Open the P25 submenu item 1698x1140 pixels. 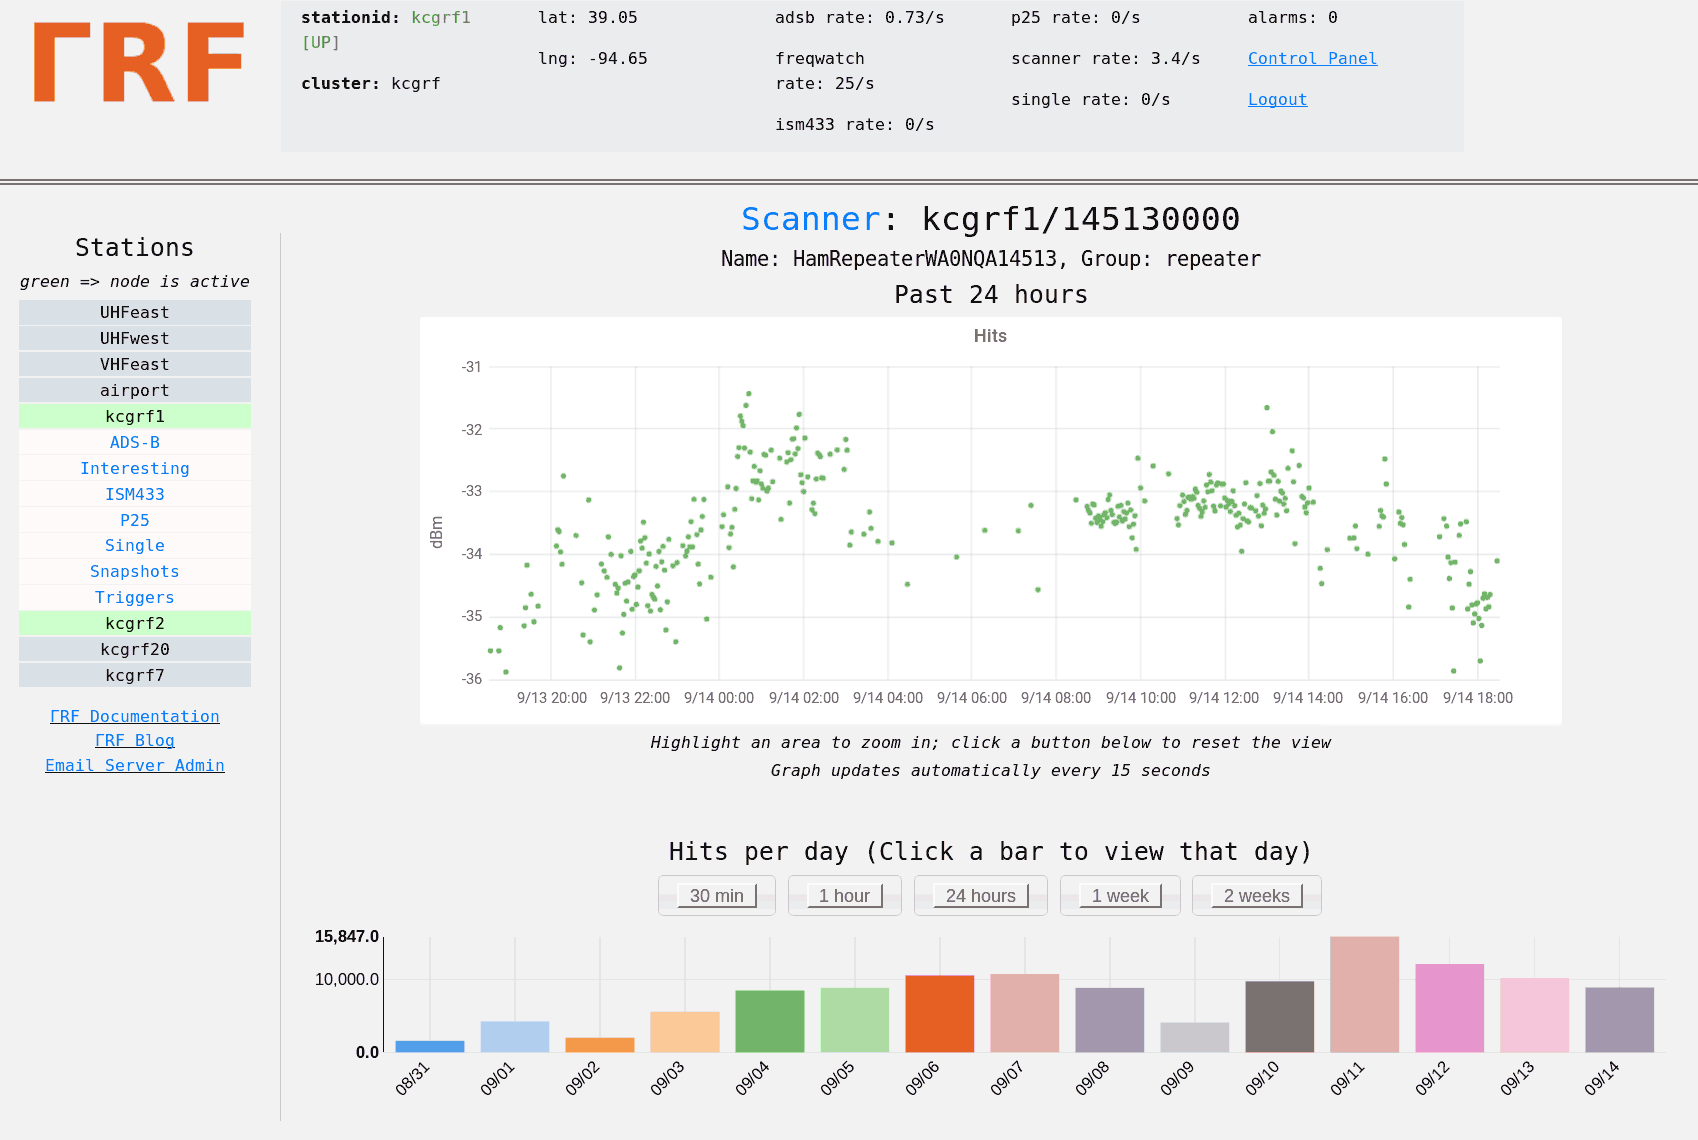pos(135,520)
